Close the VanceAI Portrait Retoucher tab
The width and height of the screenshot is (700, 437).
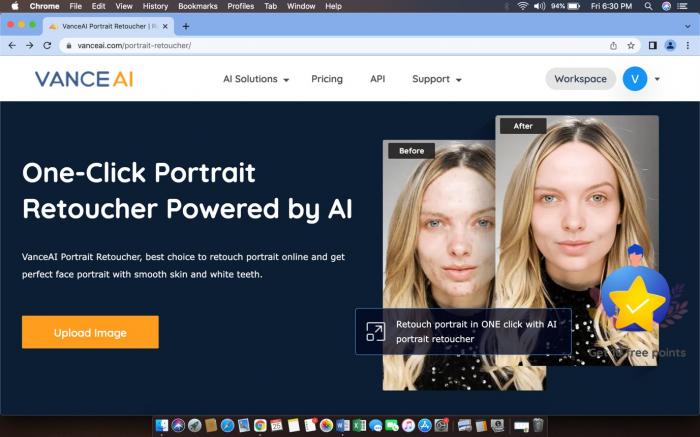click(x=165, y=26)
